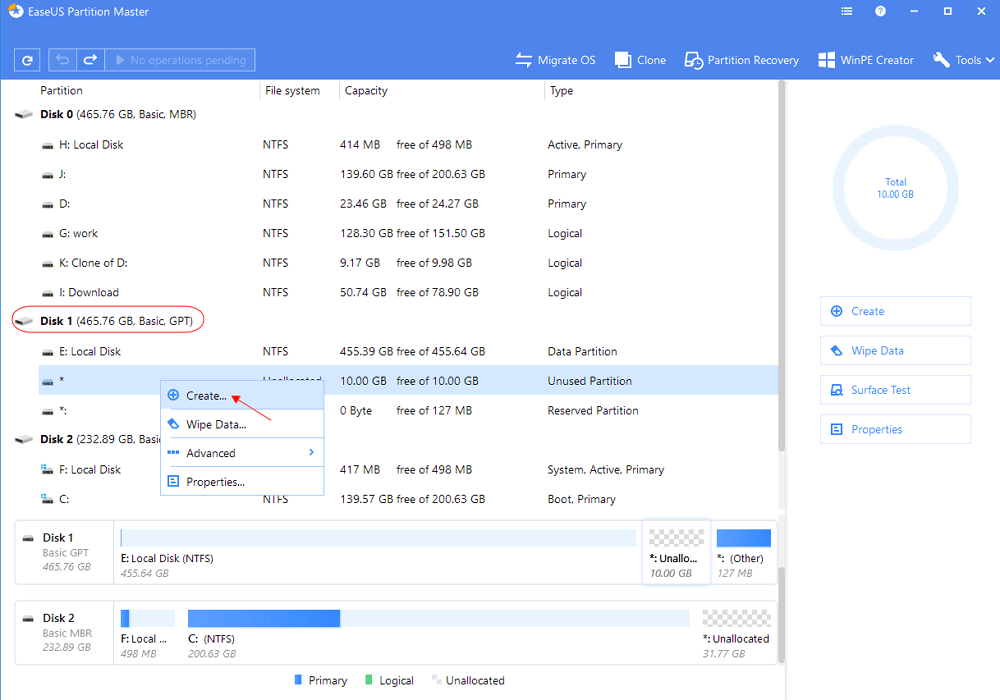Select the G: work partition
Screen dimensions: 1000x700
(408, 233)
